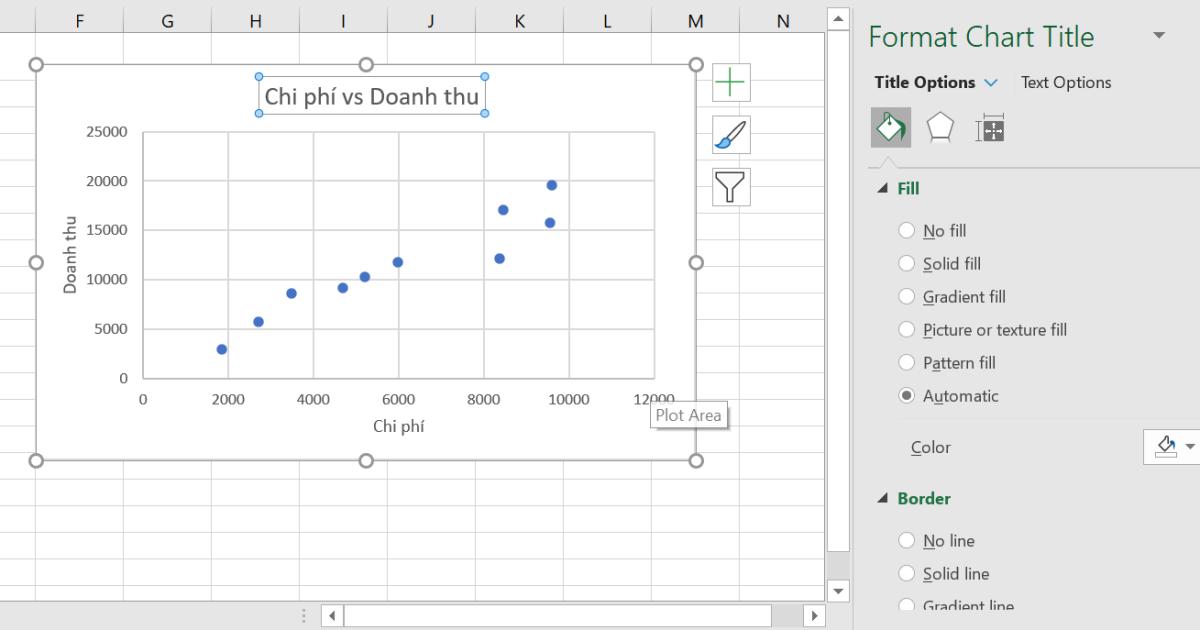Enable Pattern fill for the chart title

(x=907, y=362)
